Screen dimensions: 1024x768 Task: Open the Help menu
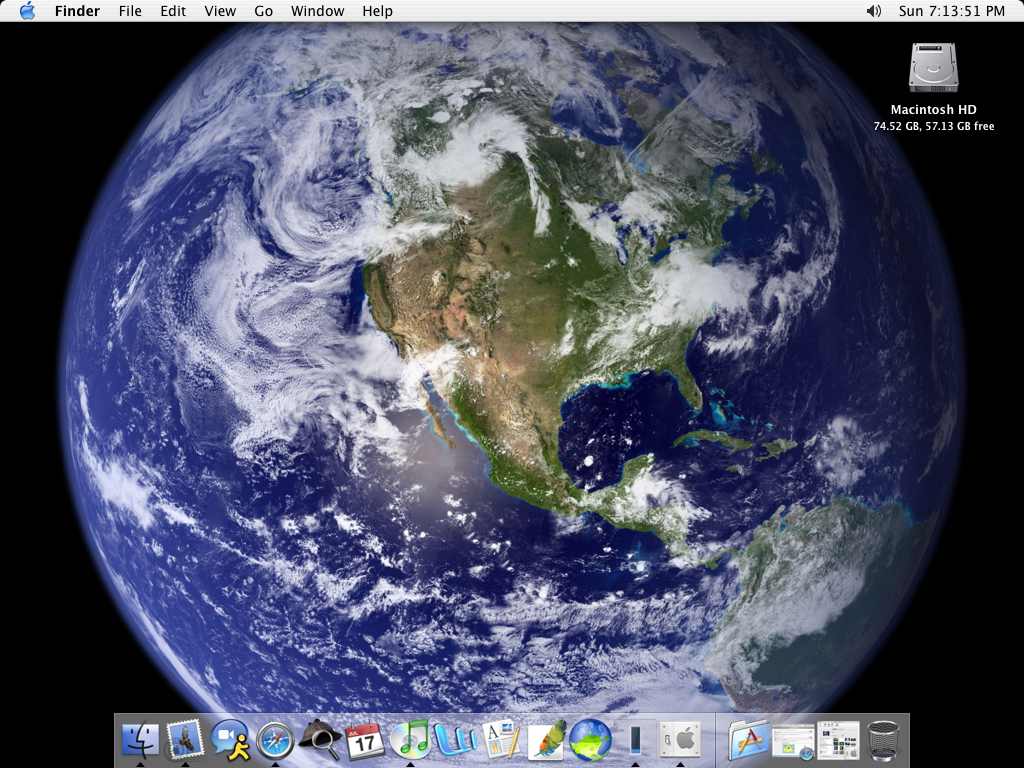click(x=377, y=11)
